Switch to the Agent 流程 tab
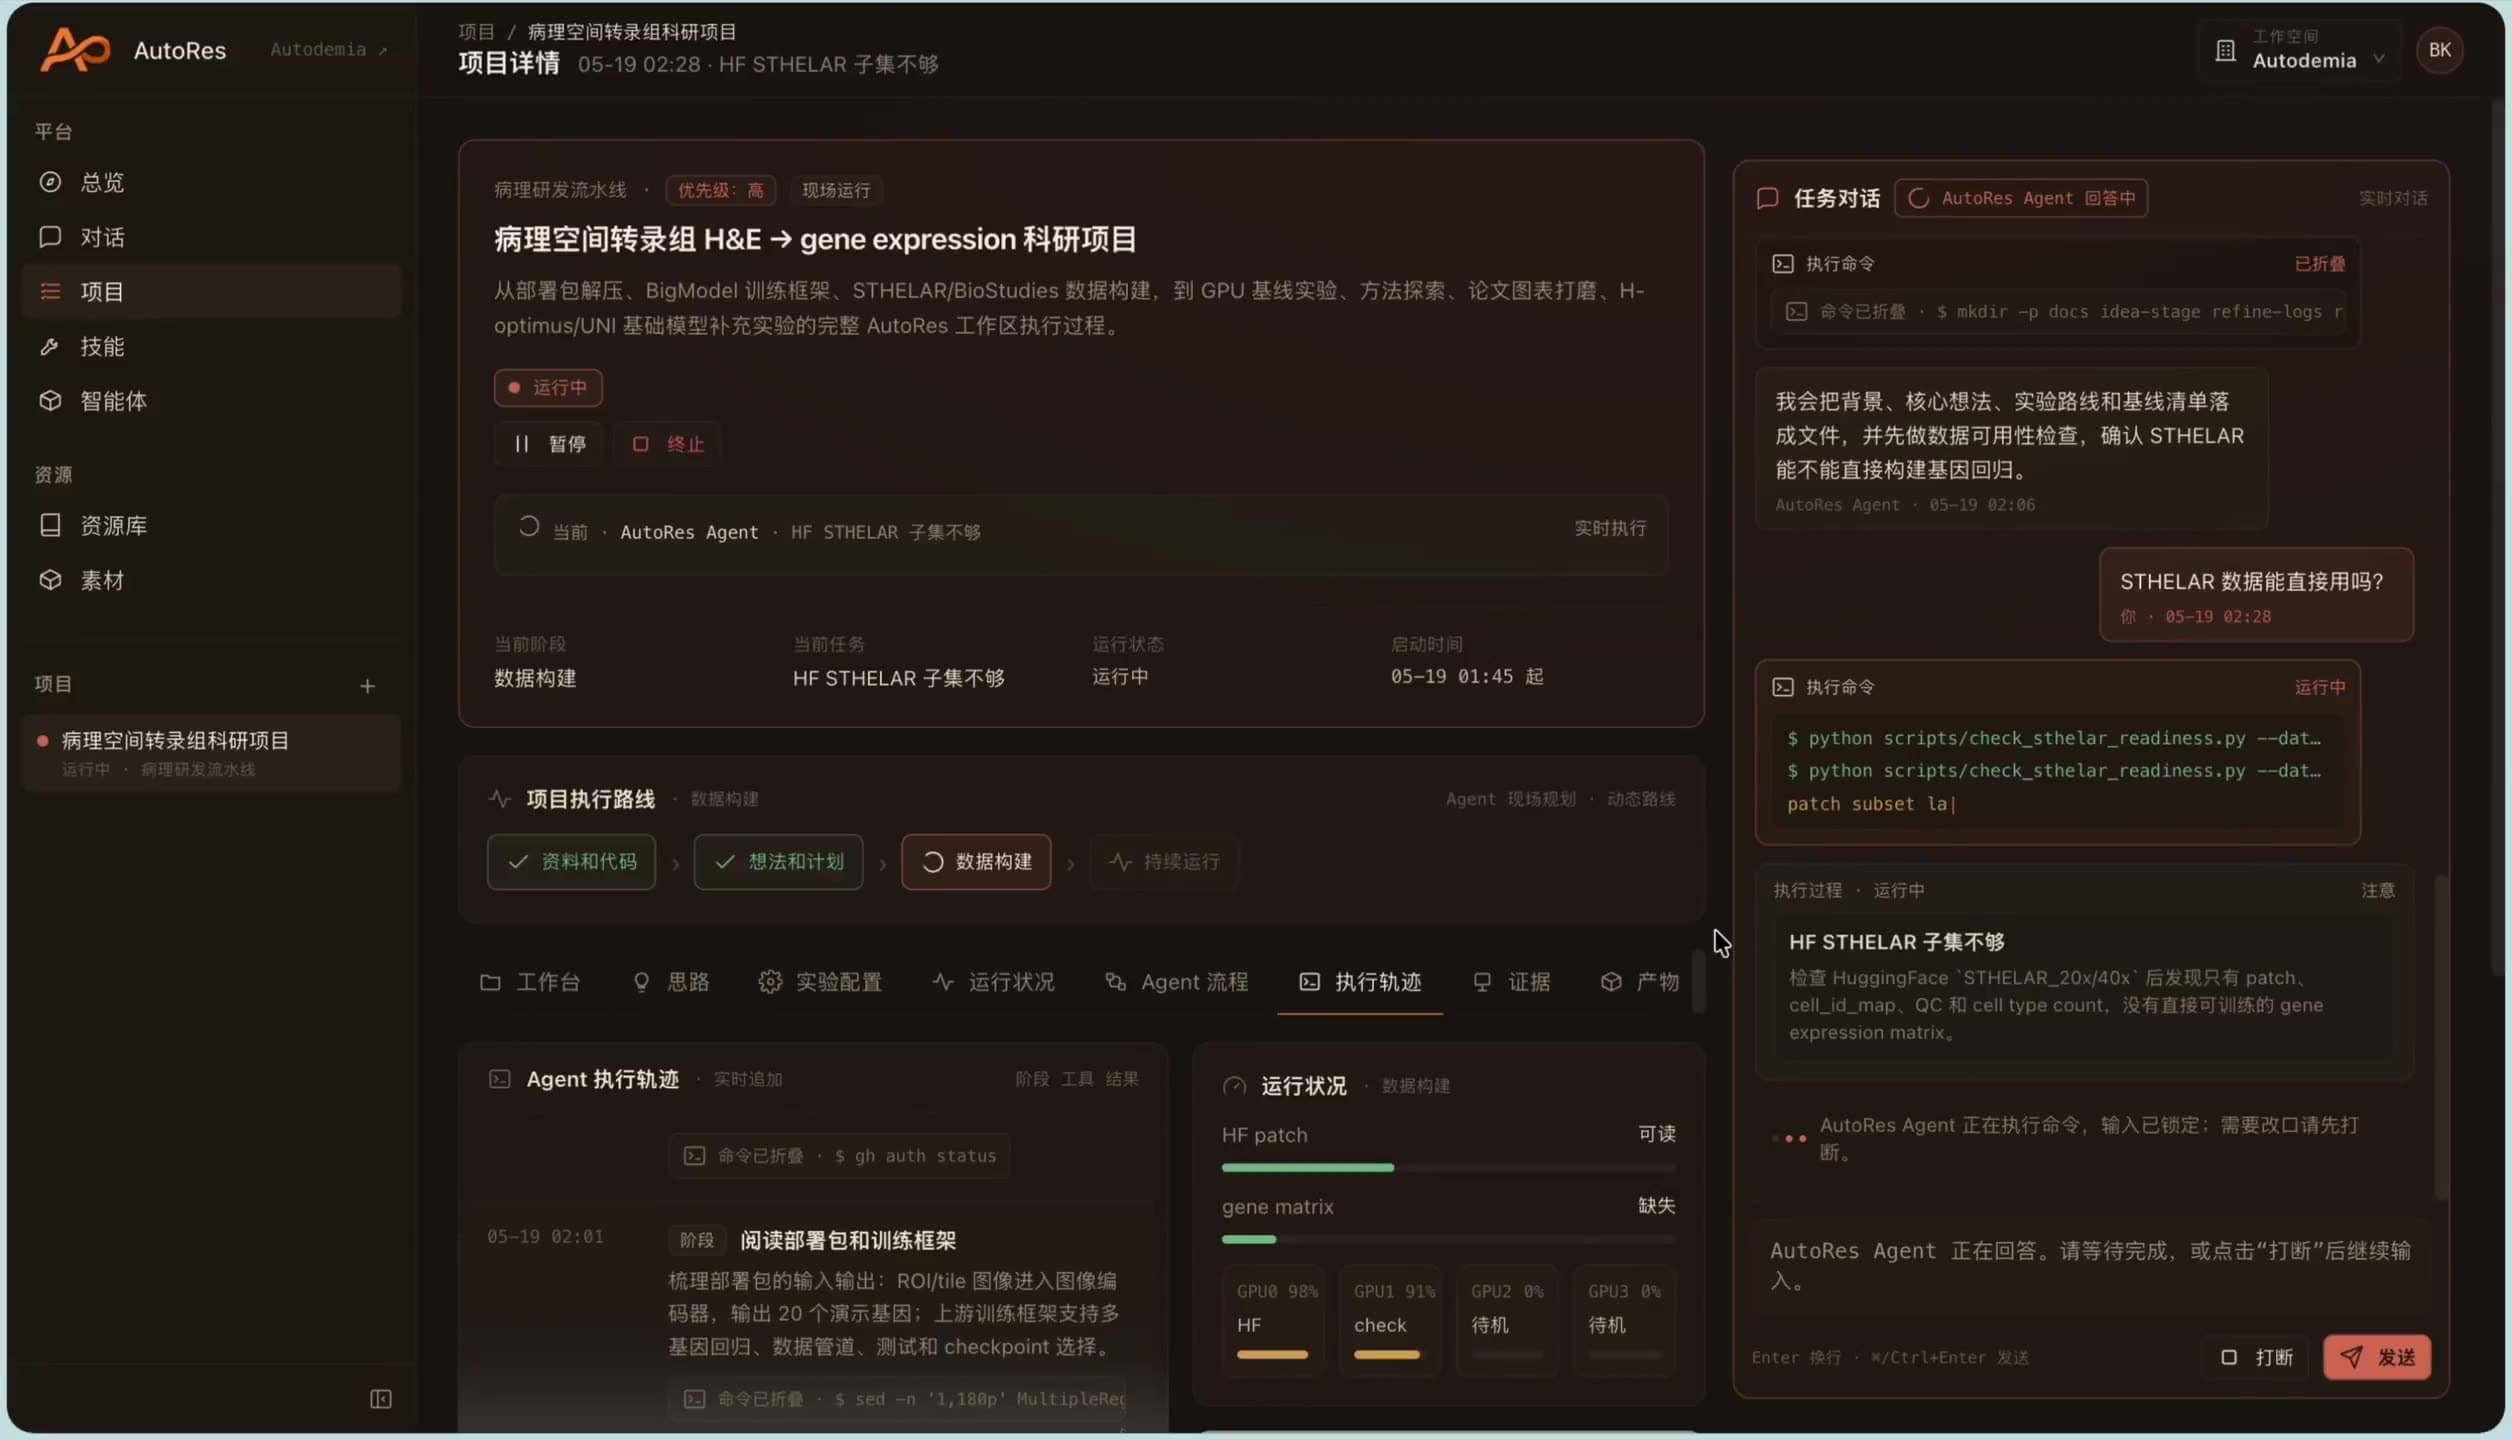The width and height of the screenshot is (2512, 1440). tap(1176, 982)
